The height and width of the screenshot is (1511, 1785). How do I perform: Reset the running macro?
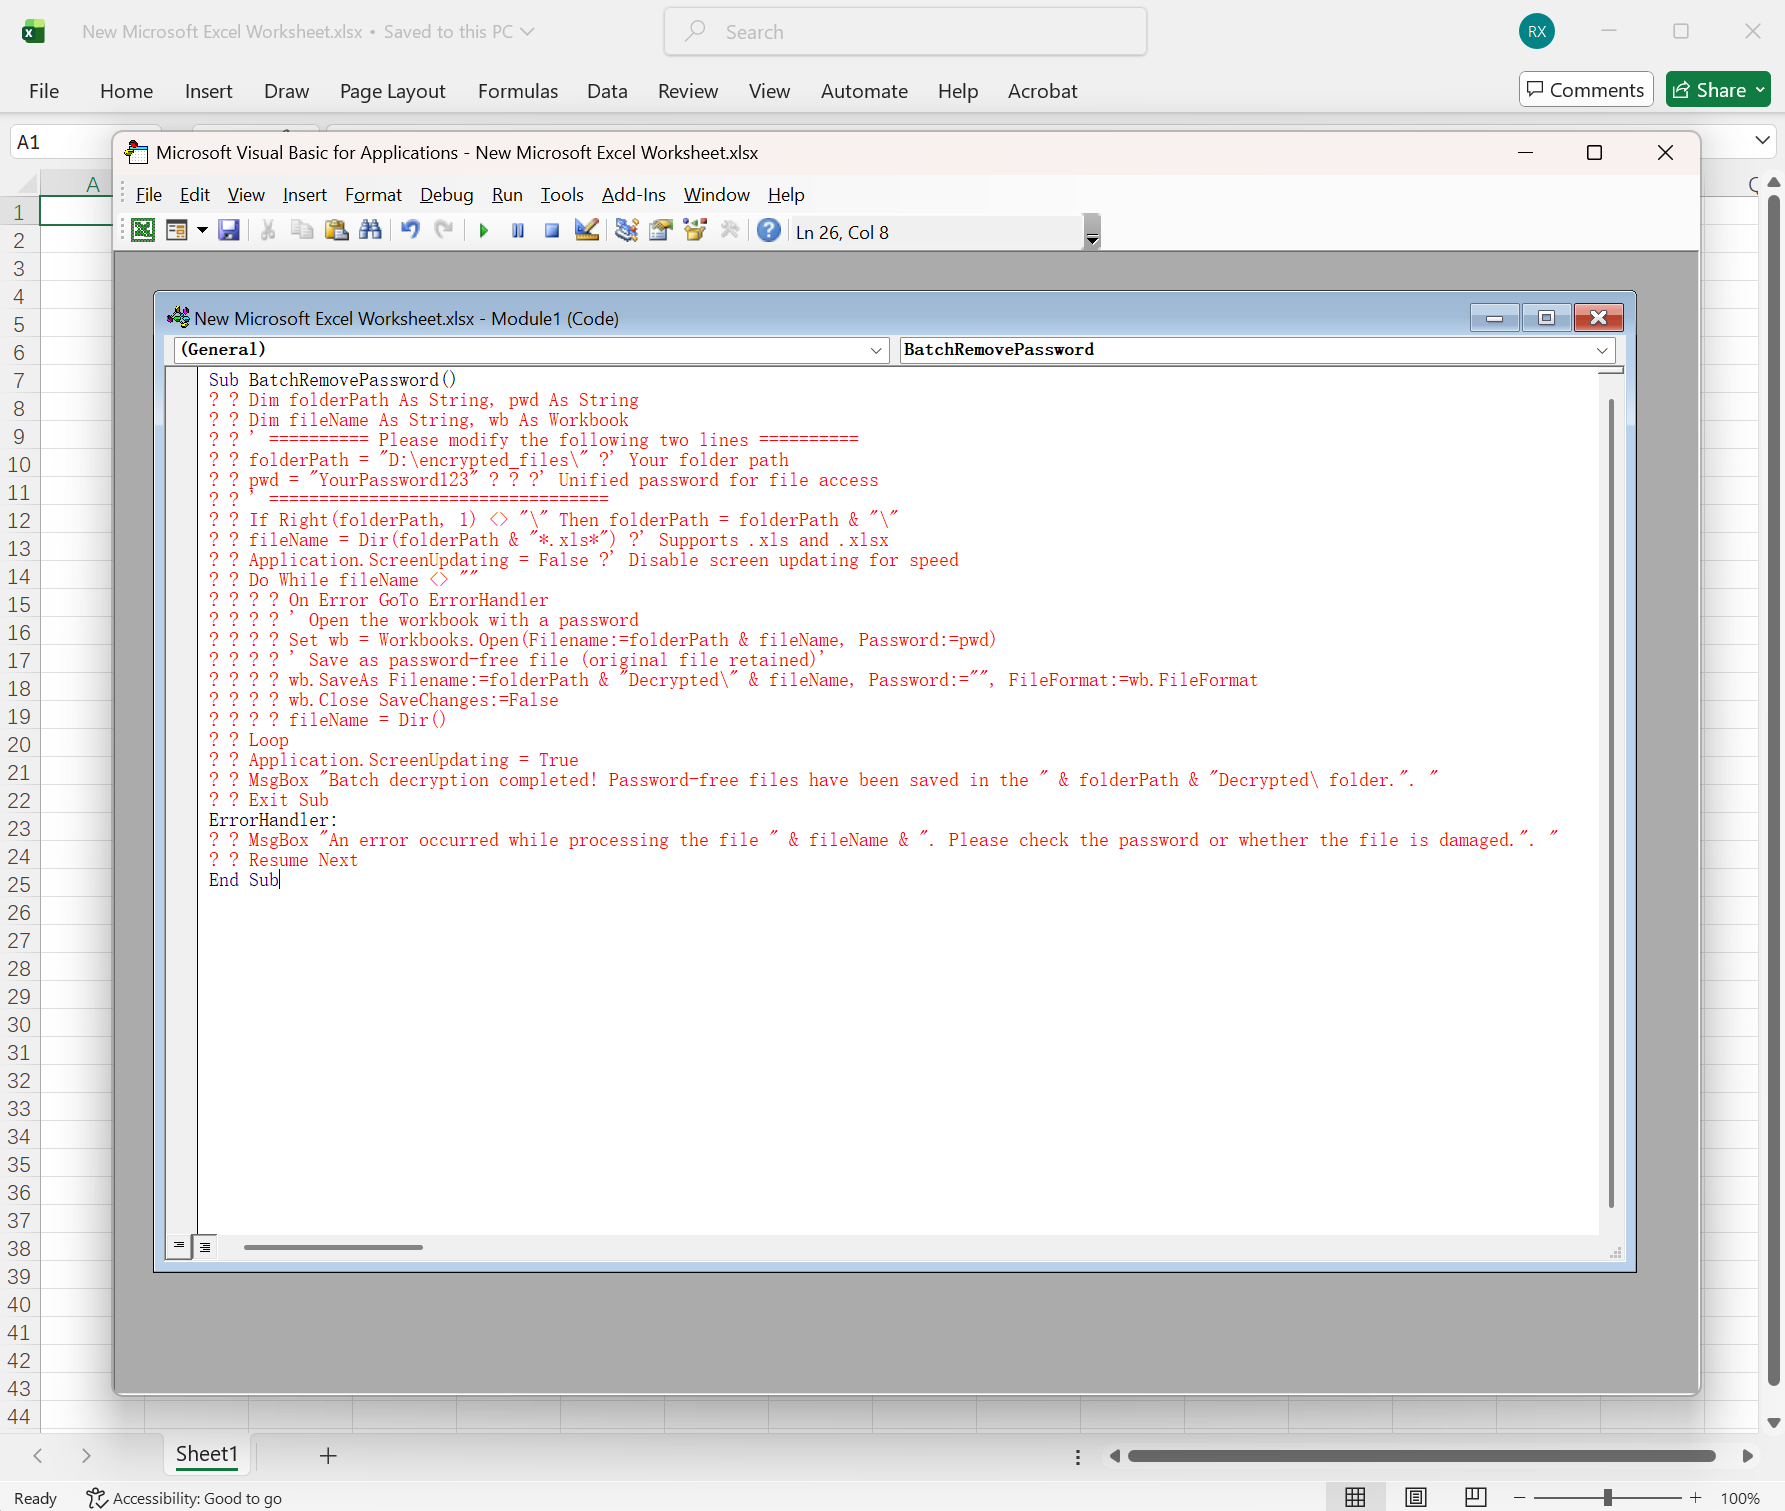pyautogui.click(x=551, y=231)
